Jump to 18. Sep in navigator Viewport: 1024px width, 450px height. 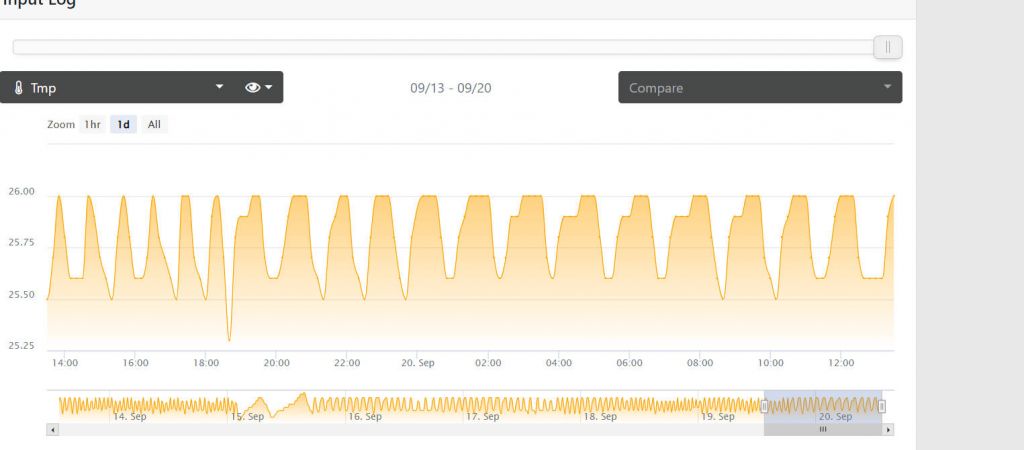click(601, 417)
